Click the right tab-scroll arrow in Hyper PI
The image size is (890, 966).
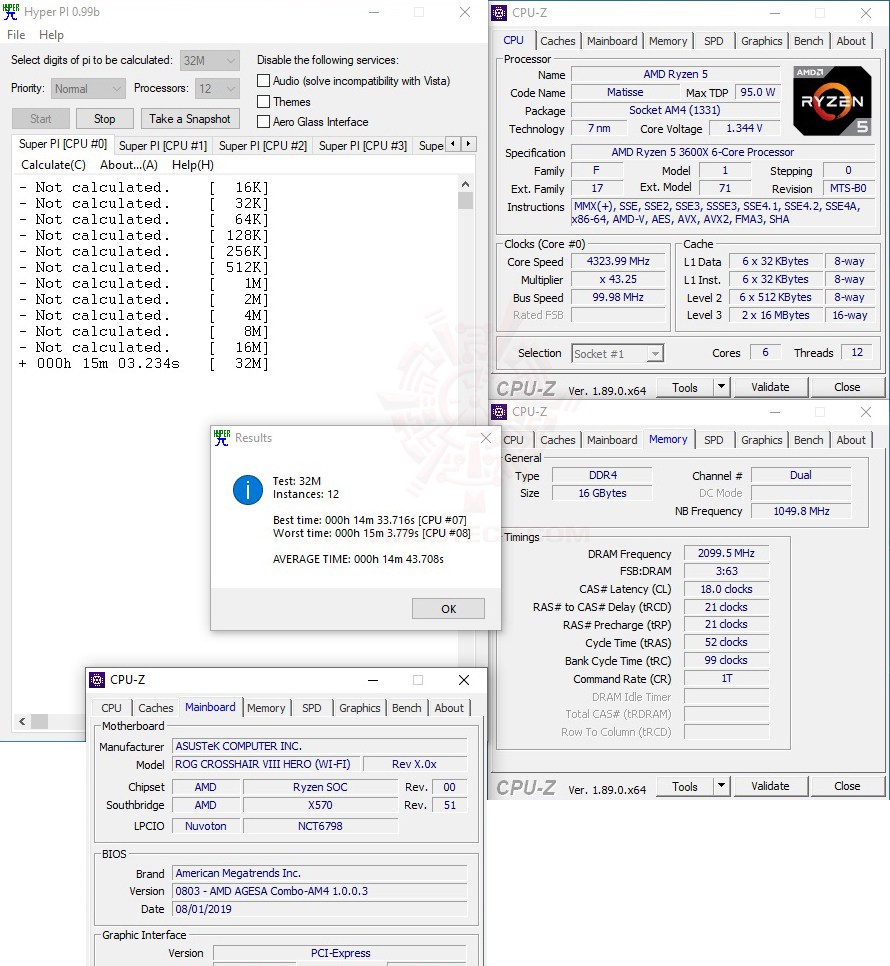[x=467, y=143]
